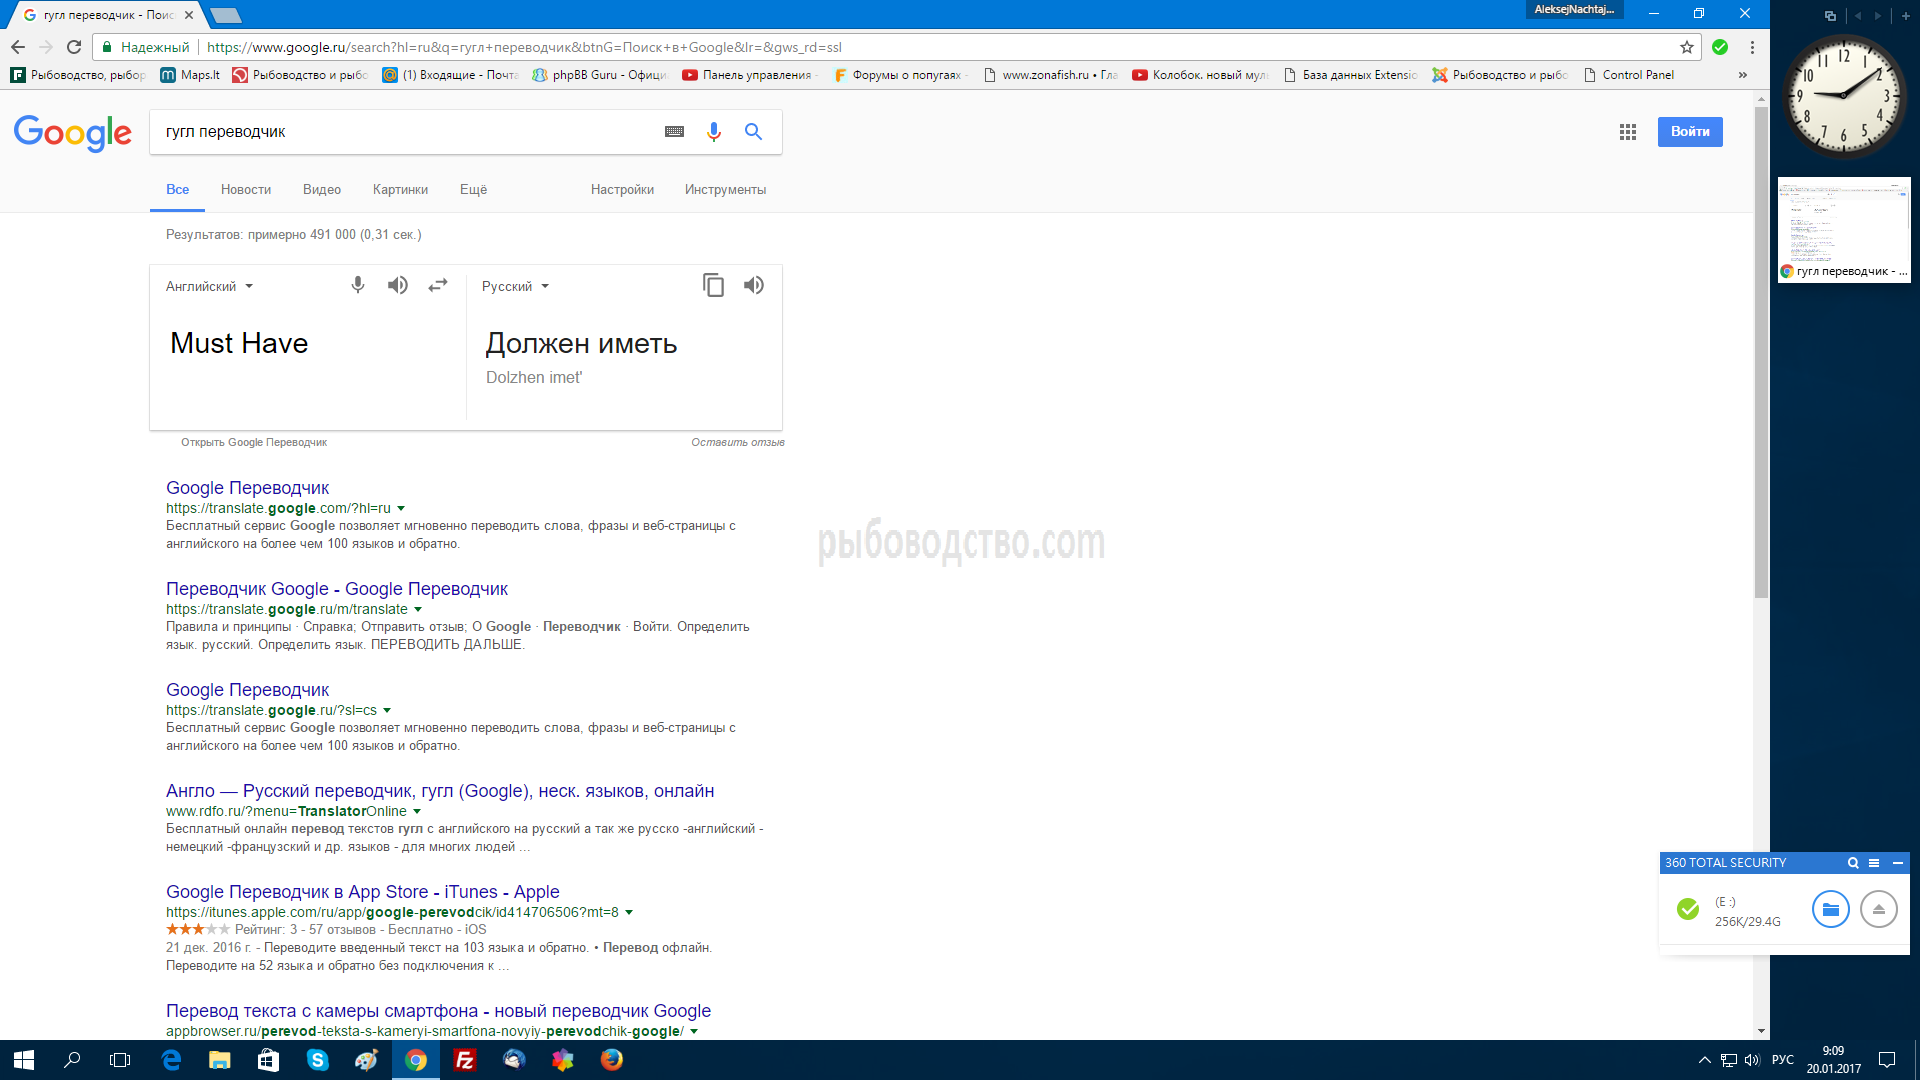Open Windows Store from taskbar
The width and height of the screenshot is (1920, 1080).
point(269,1060)
